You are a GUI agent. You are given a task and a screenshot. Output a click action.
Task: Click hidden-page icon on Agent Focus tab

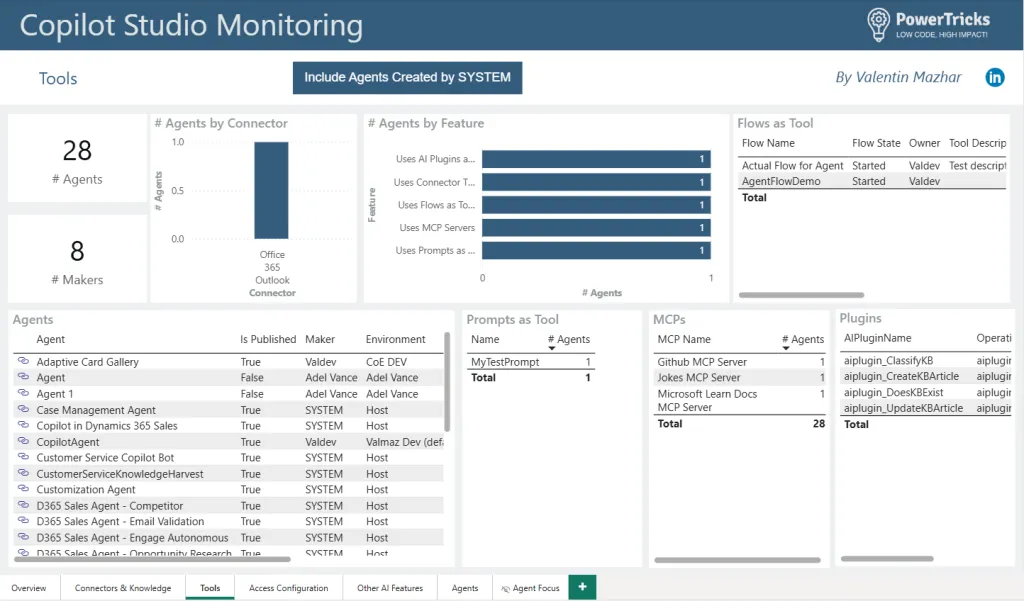point(505,589)
